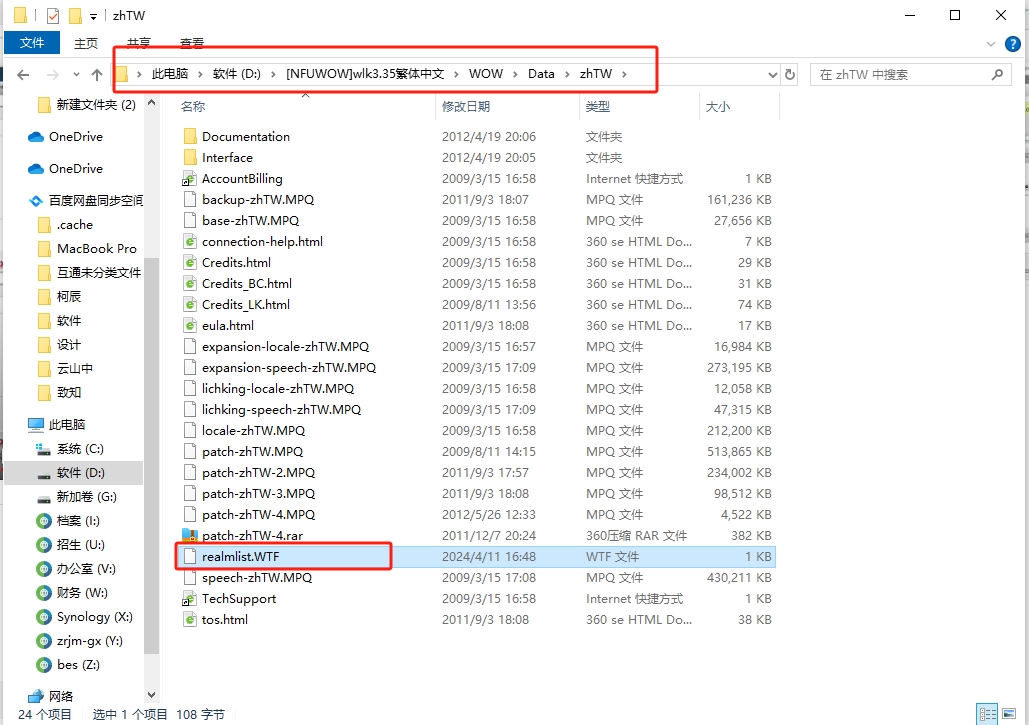Open quick access toolbar customize dropdown
The width and height of the screenshot is (1029, 725).
94,16
